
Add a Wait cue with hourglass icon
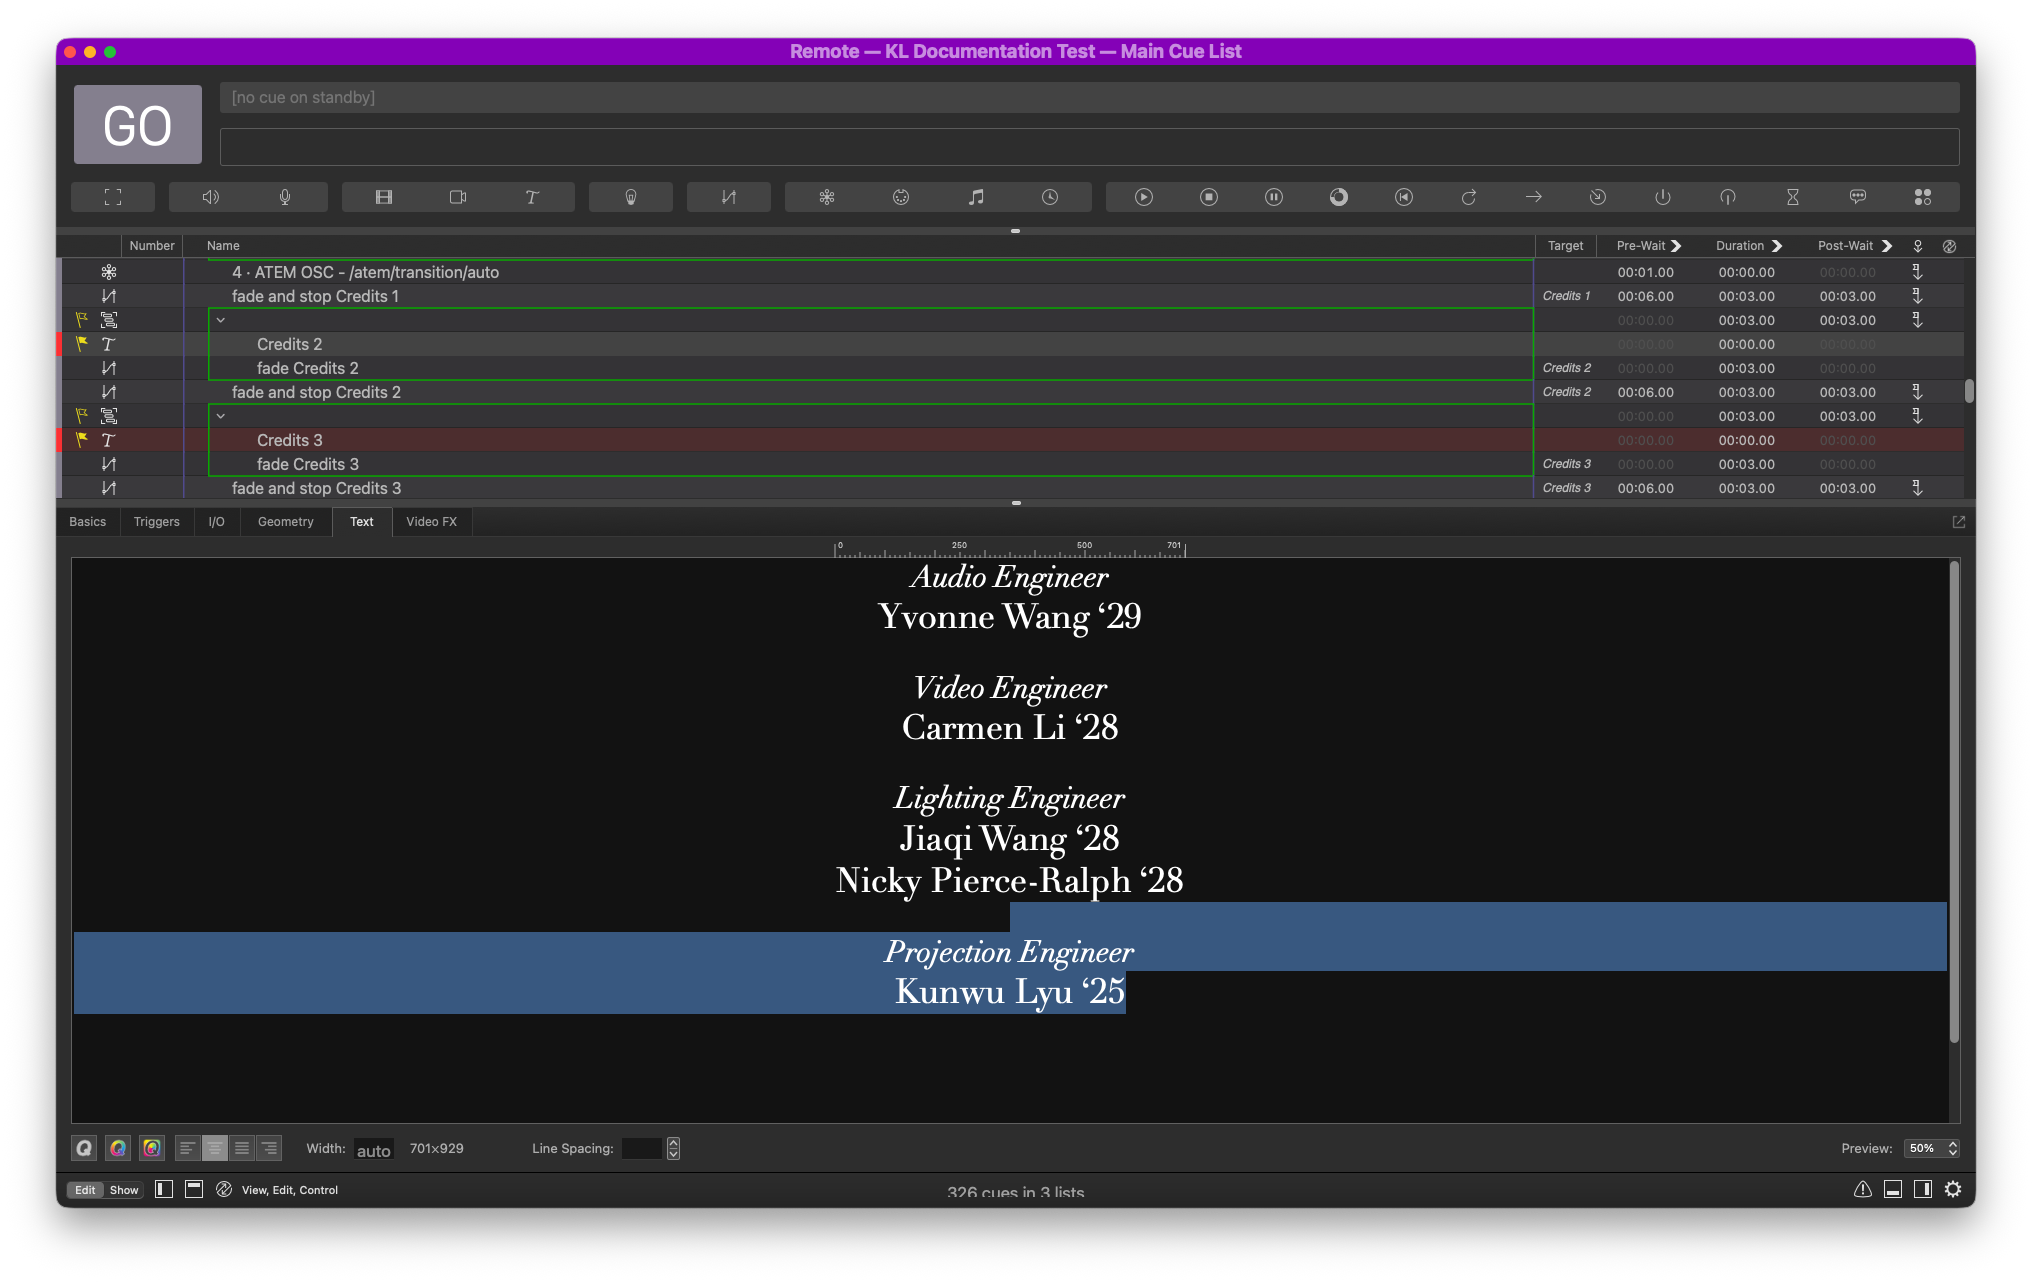pyautogui.click(x=1793, y=197)
